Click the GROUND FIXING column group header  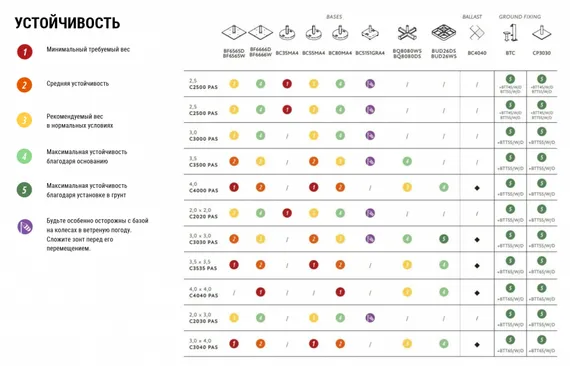point(520,17)
